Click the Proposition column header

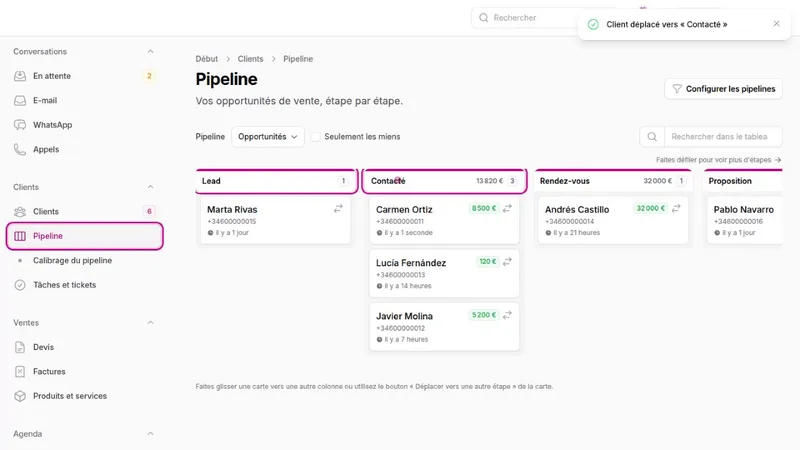pos(742,181)
